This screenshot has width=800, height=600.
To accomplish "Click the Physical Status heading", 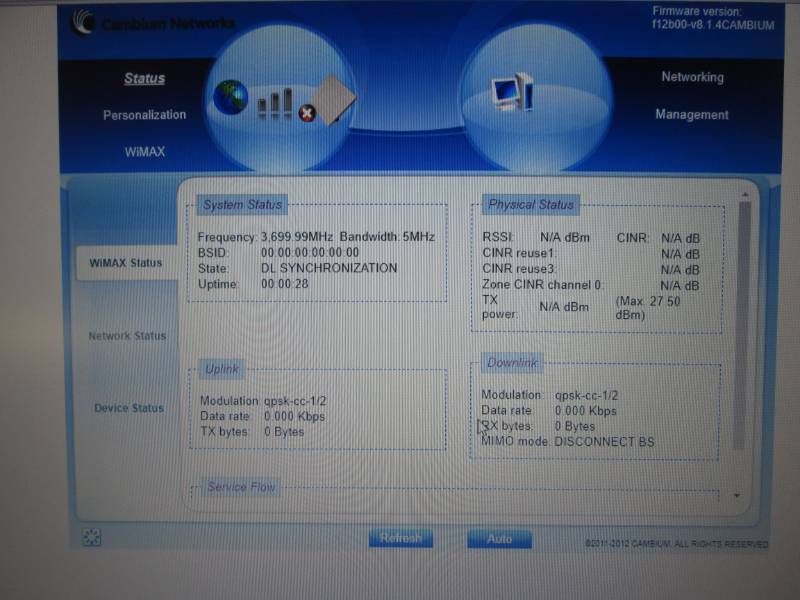I will (531, 205).
